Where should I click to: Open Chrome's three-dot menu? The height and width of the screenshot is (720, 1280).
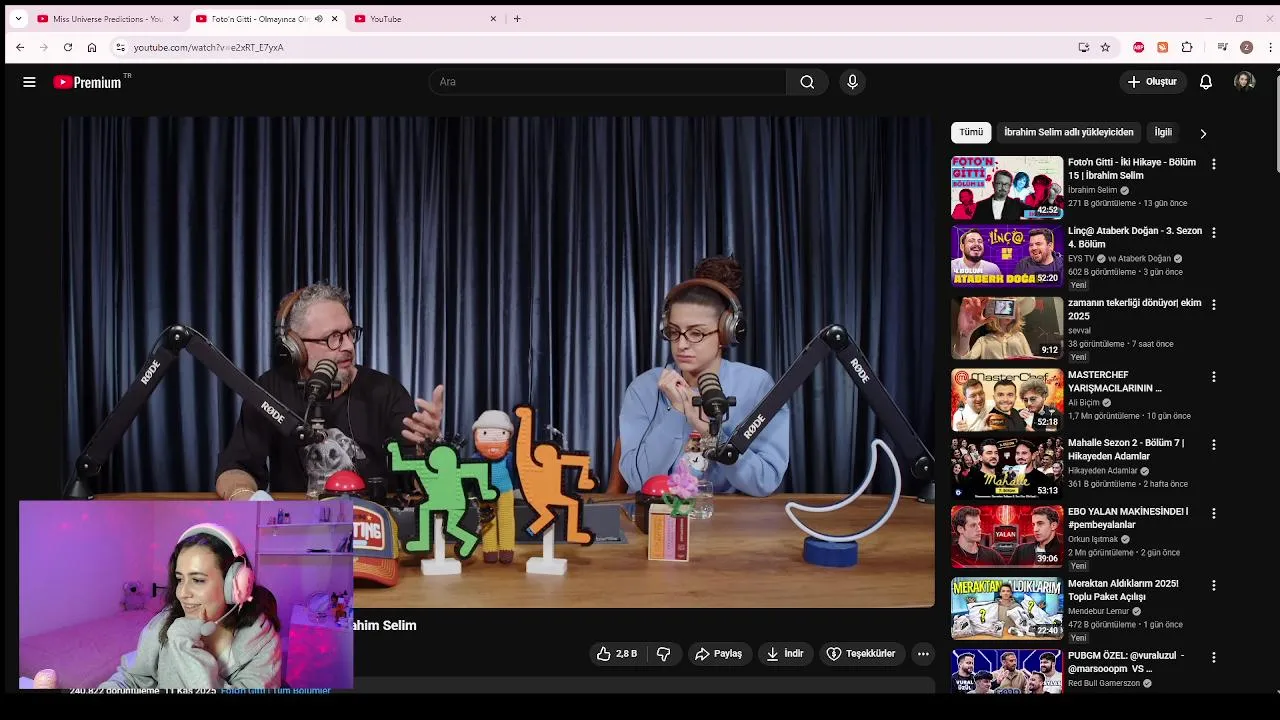point(1270,47)
